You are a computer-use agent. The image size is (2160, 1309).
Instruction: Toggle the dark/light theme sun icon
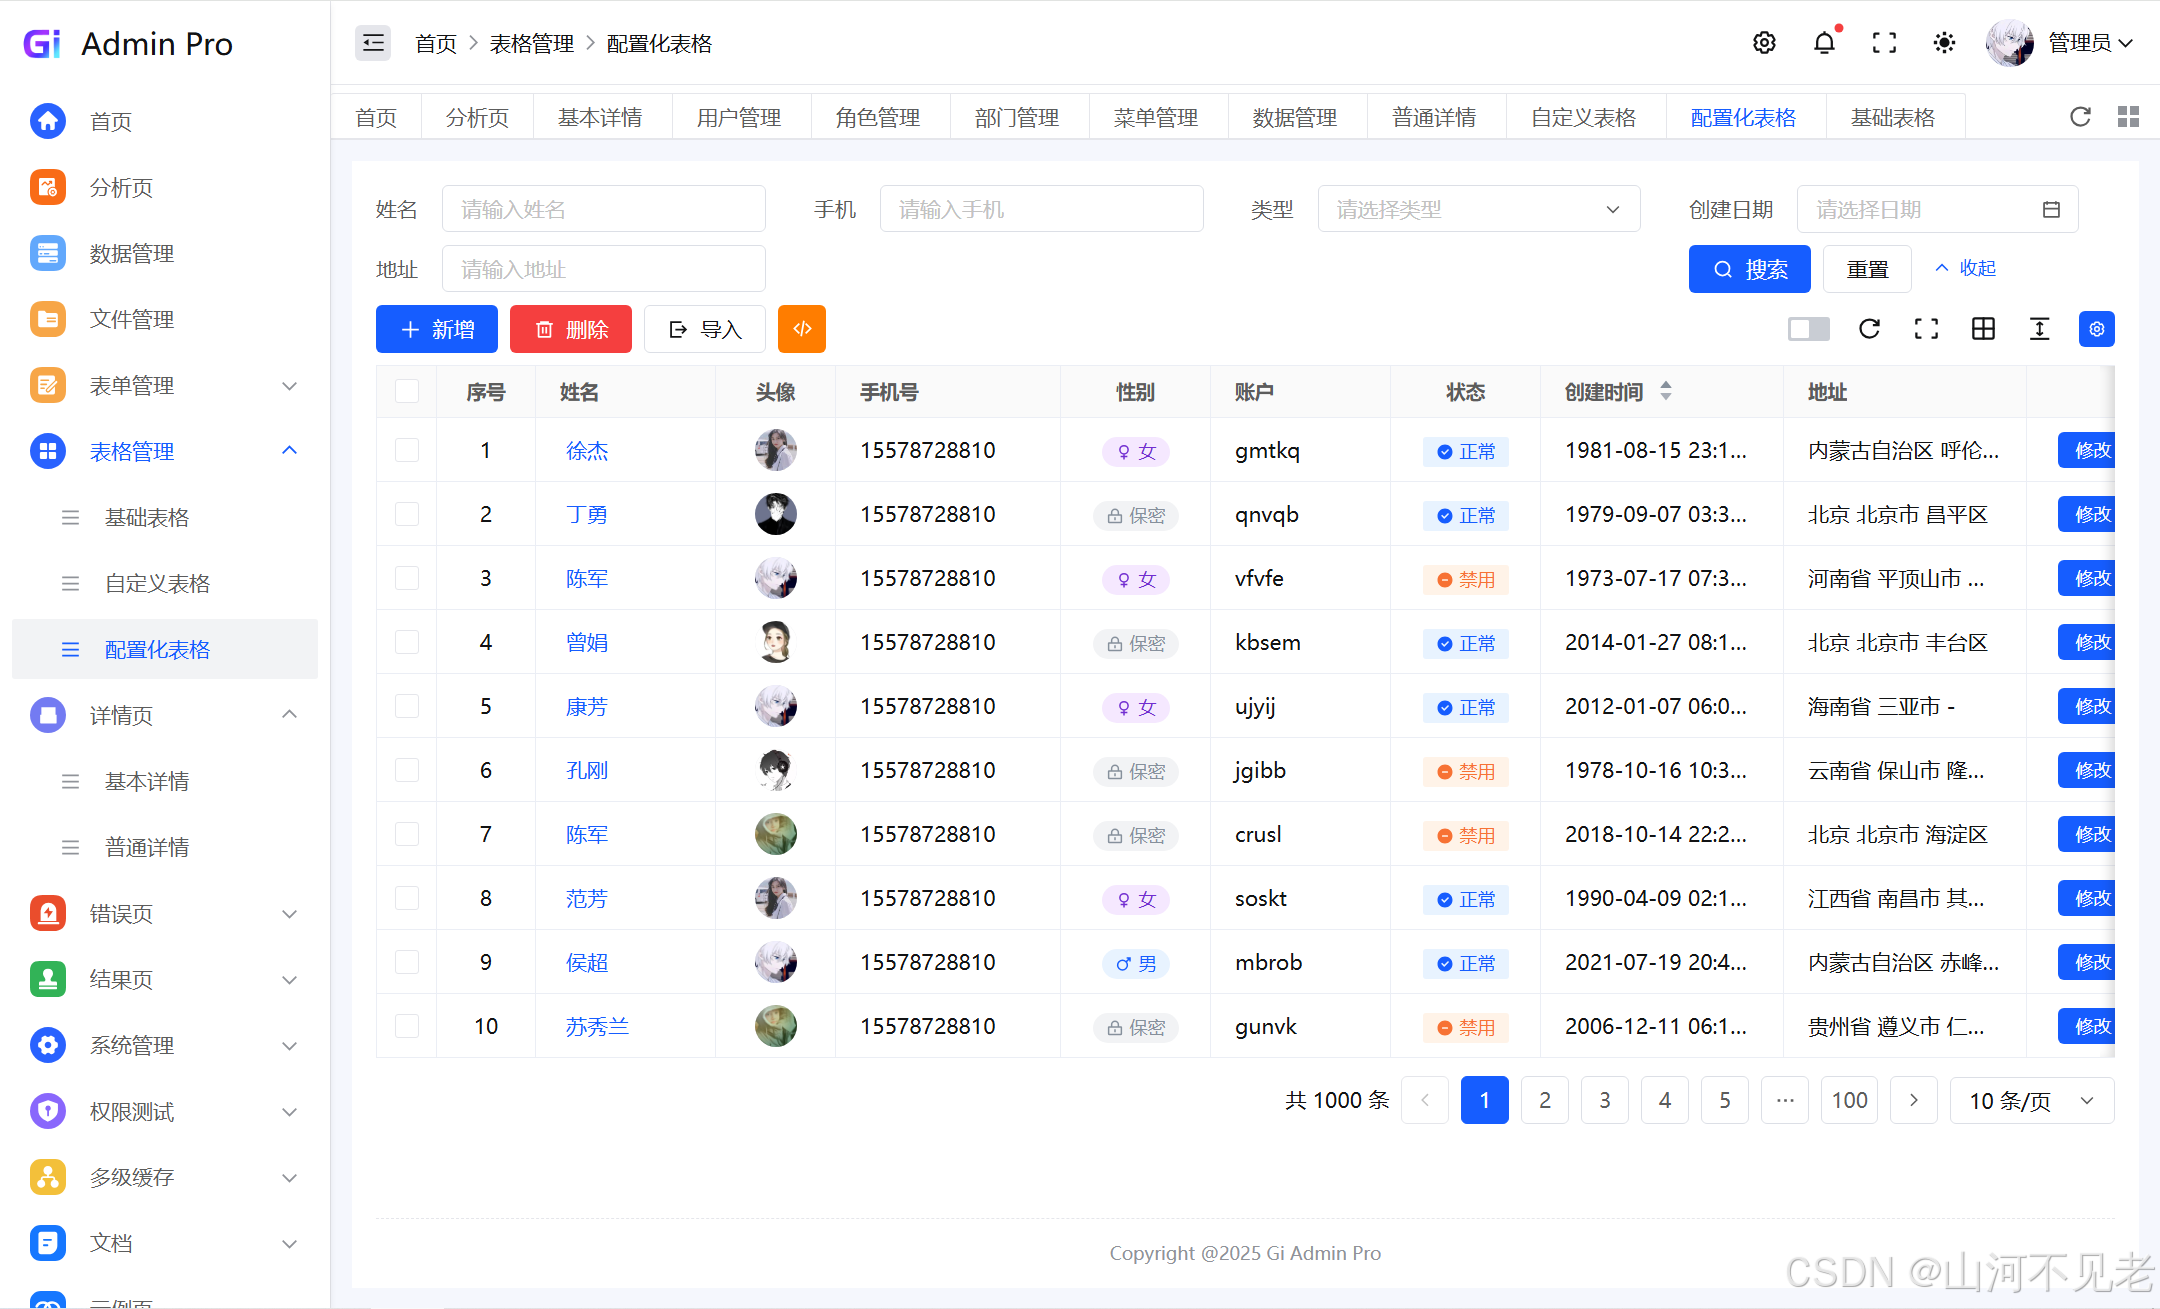(x=1944, y=43)
